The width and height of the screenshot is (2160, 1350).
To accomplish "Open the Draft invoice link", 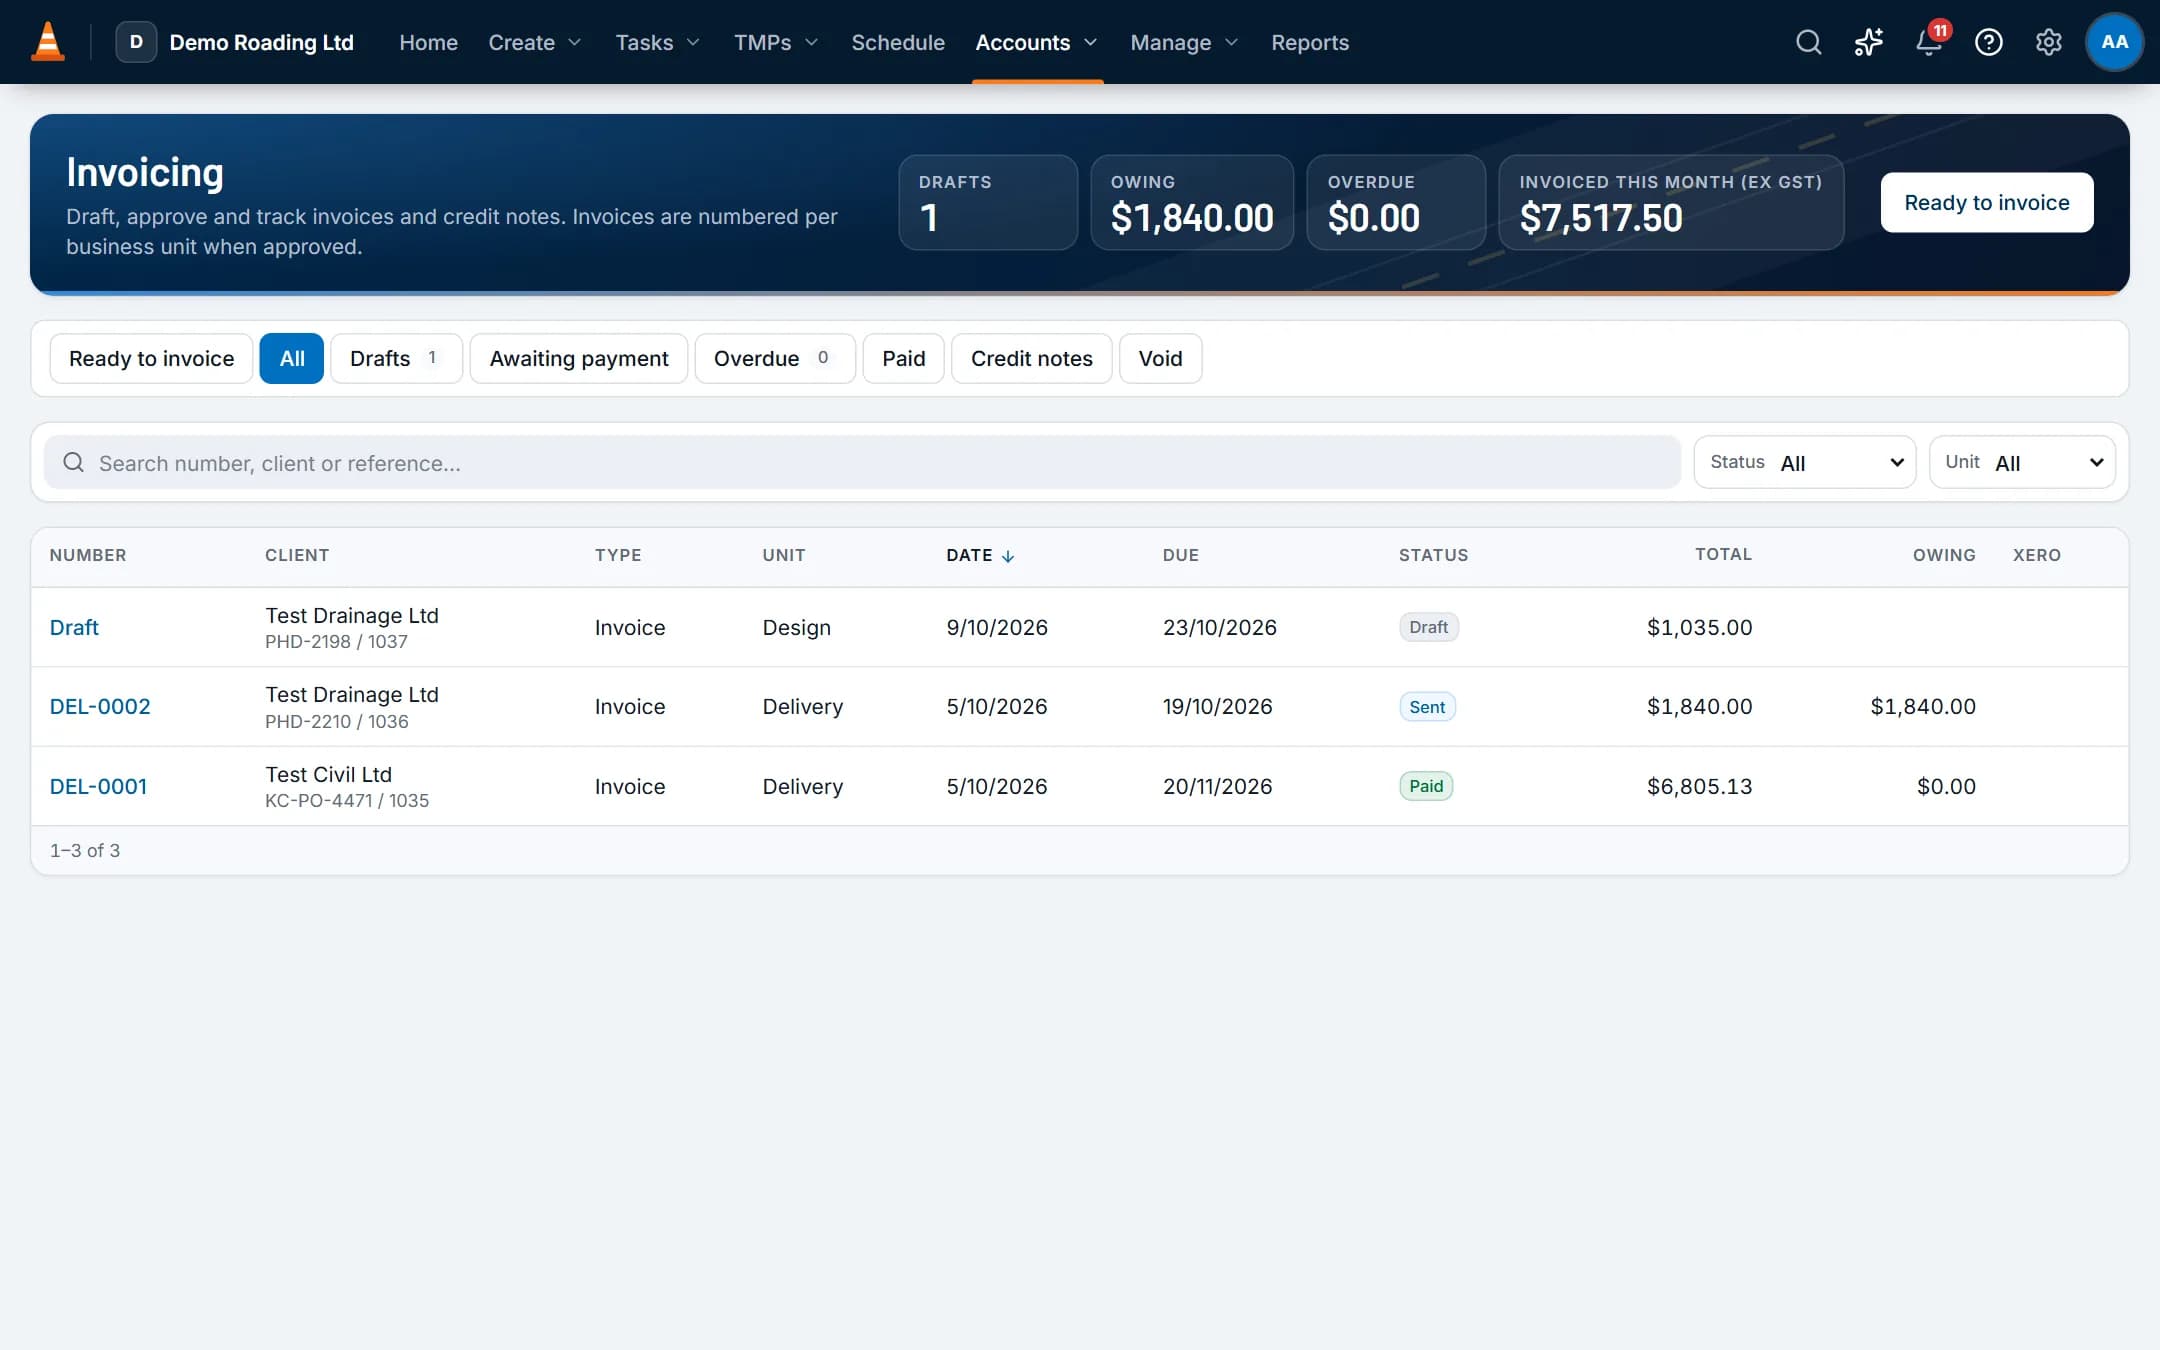I will [74, 627].
